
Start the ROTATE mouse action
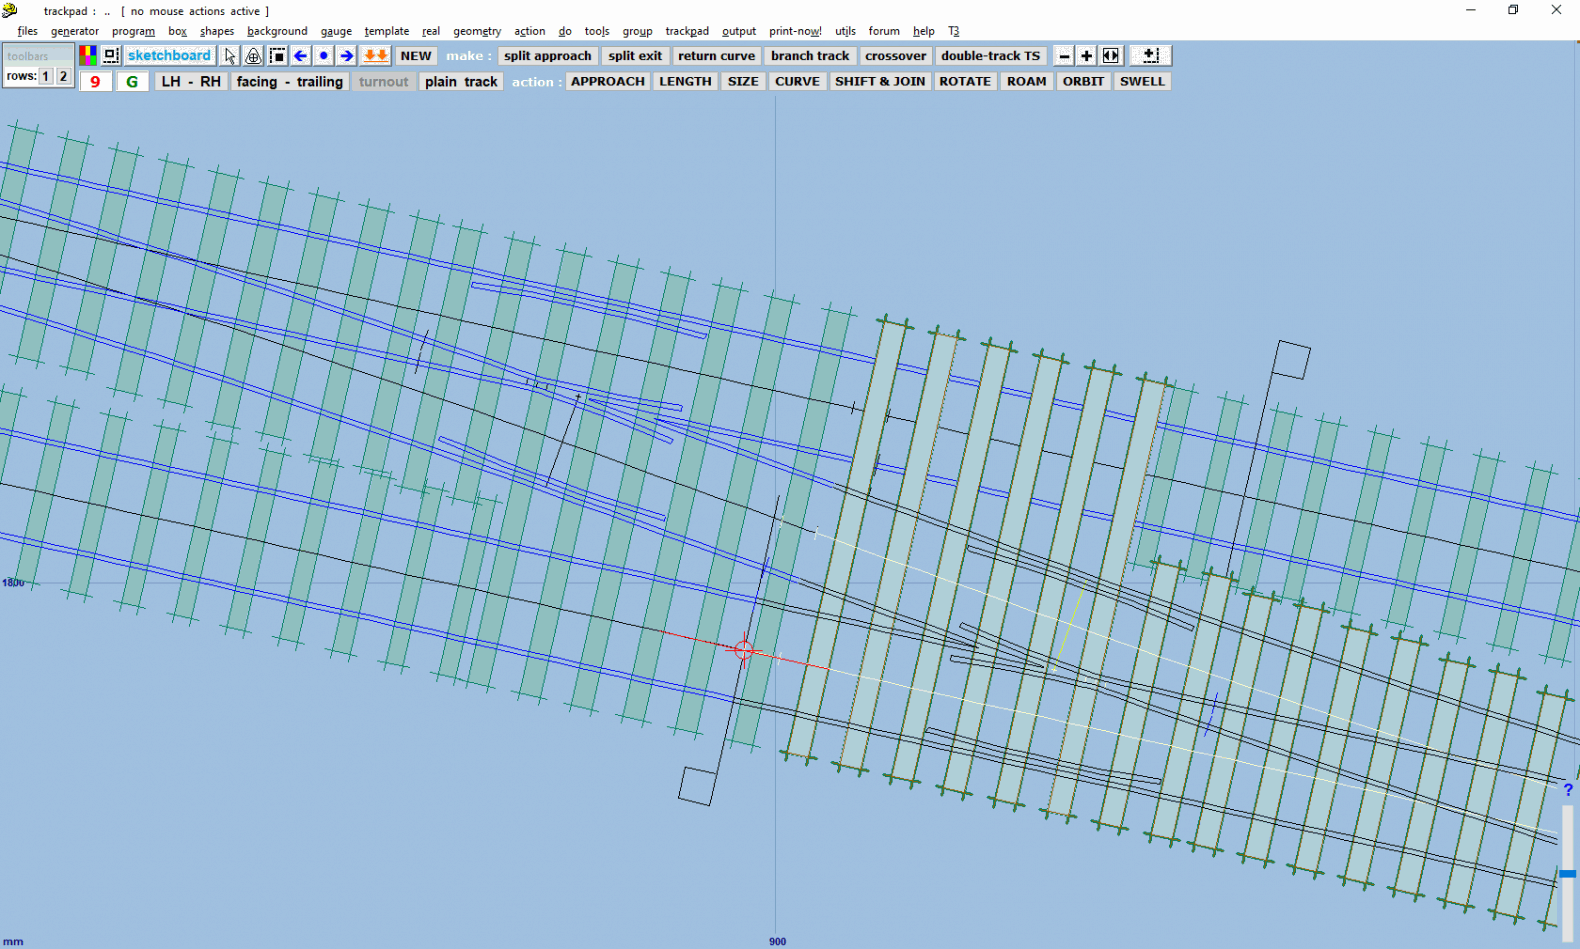965,82
